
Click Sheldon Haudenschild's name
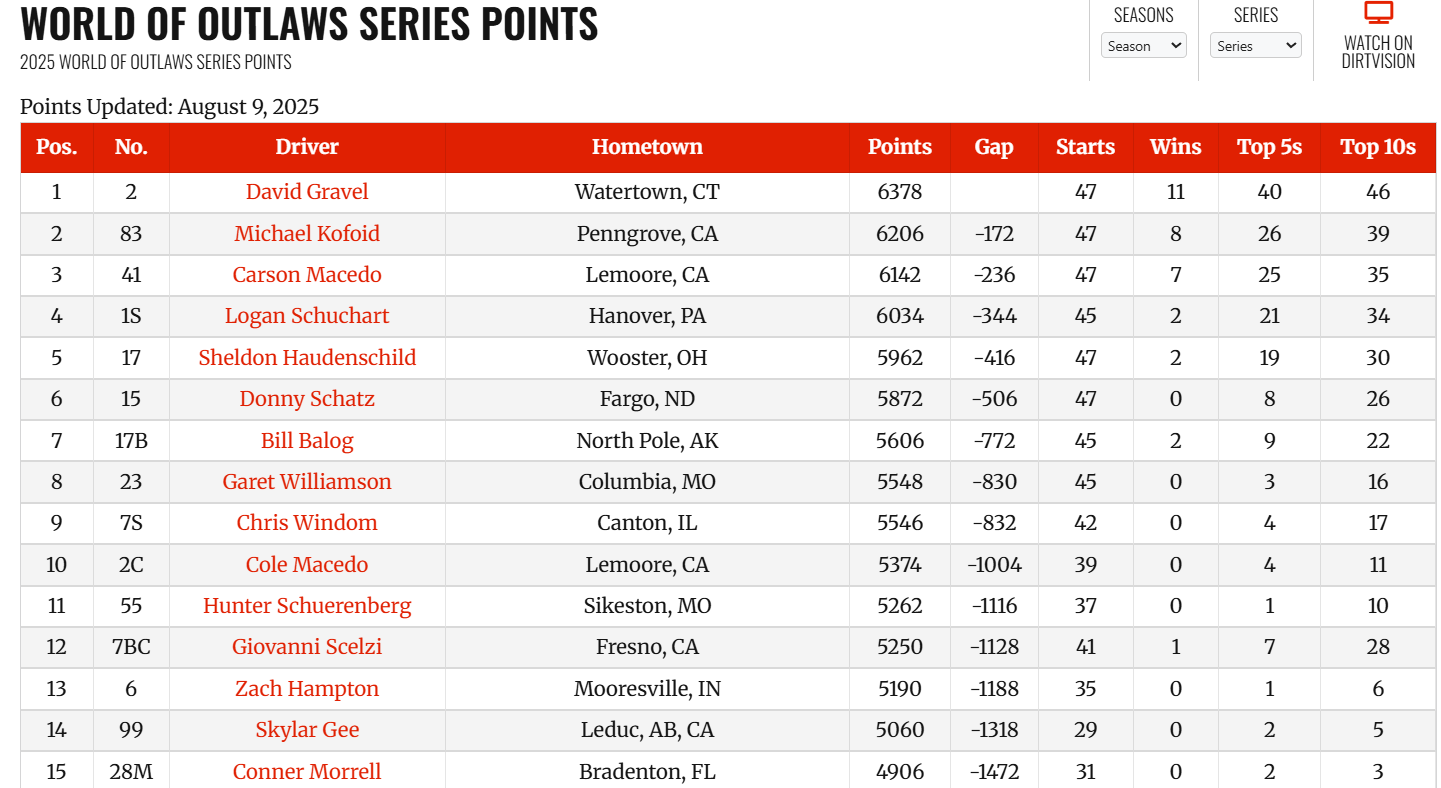click(x=307, y=358)
